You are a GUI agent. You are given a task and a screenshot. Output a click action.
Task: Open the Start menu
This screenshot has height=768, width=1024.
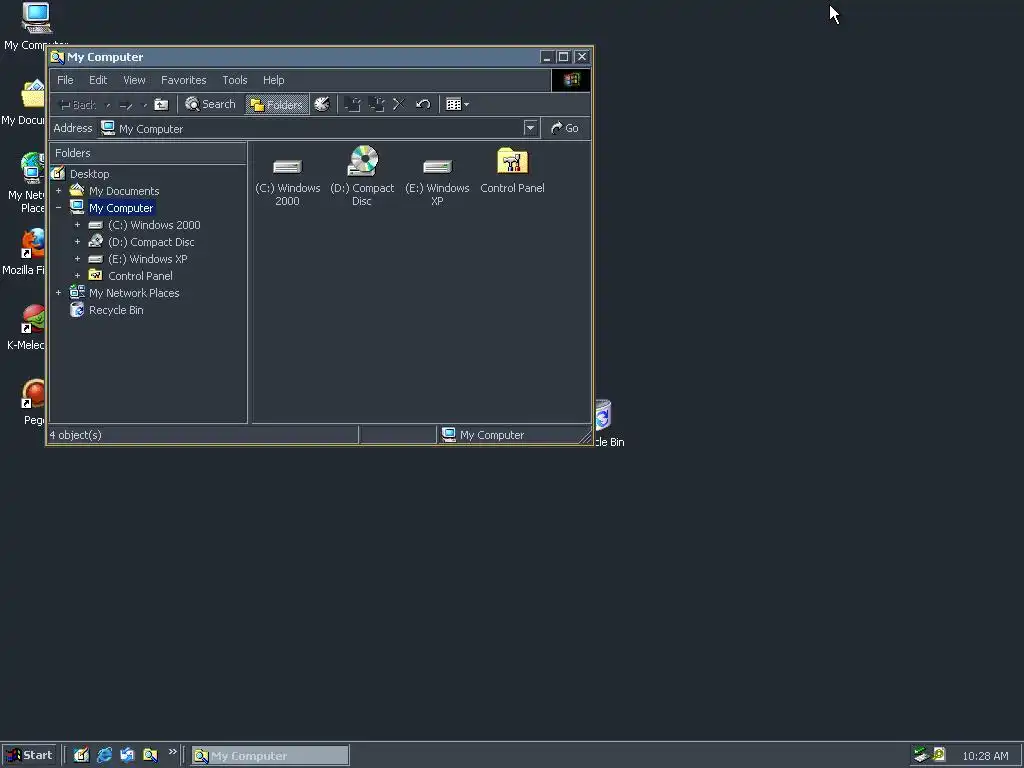pyautogui.click(x=29, y=755)
